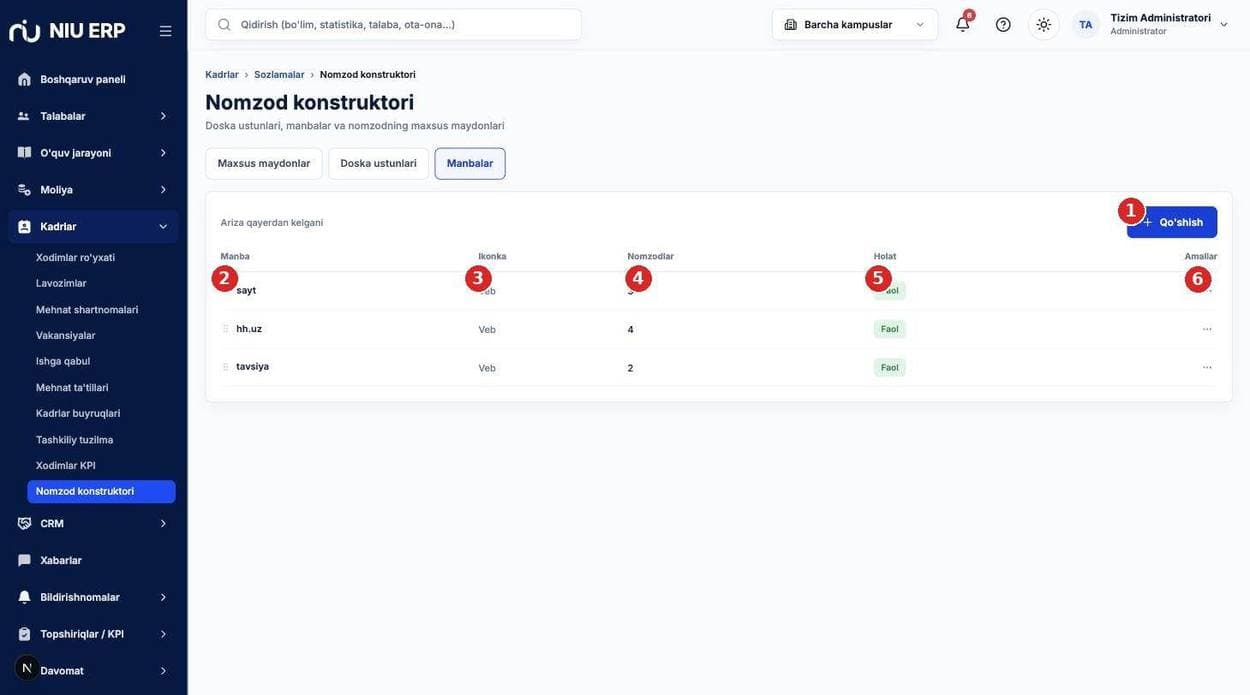Expand the Davomat section chevron
Image resolution: width=1250 pixels, height=695 pixels.
pyautogui.click(x=164, y=671)
